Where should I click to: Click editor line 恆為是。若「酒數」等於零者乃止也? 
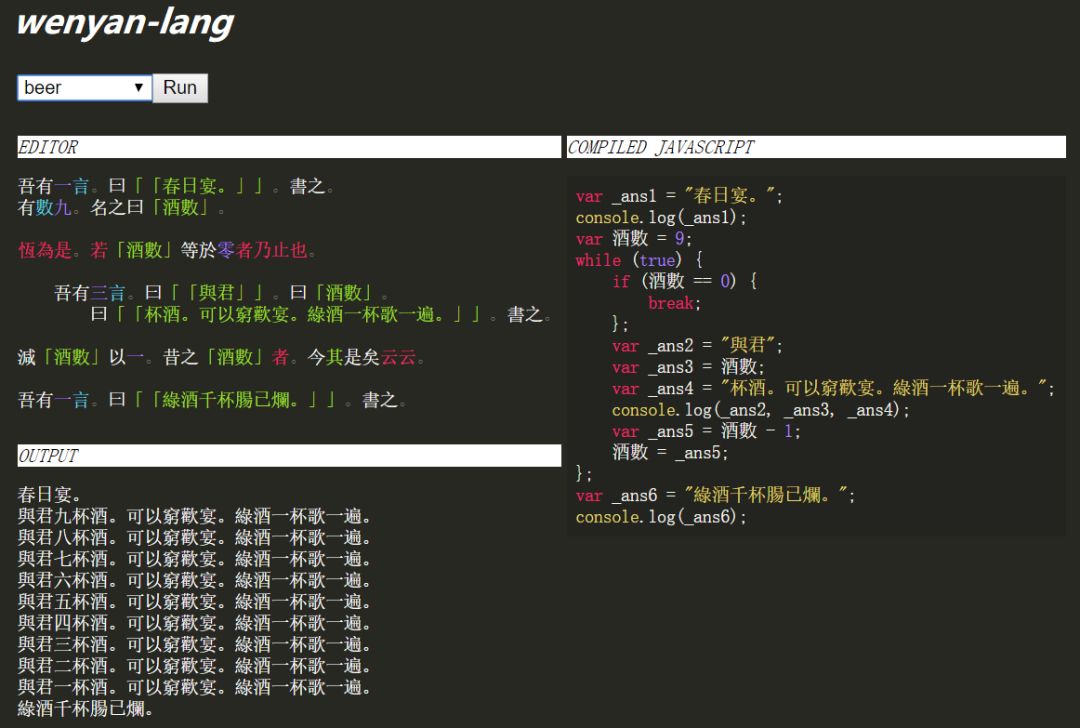[167, 250]
